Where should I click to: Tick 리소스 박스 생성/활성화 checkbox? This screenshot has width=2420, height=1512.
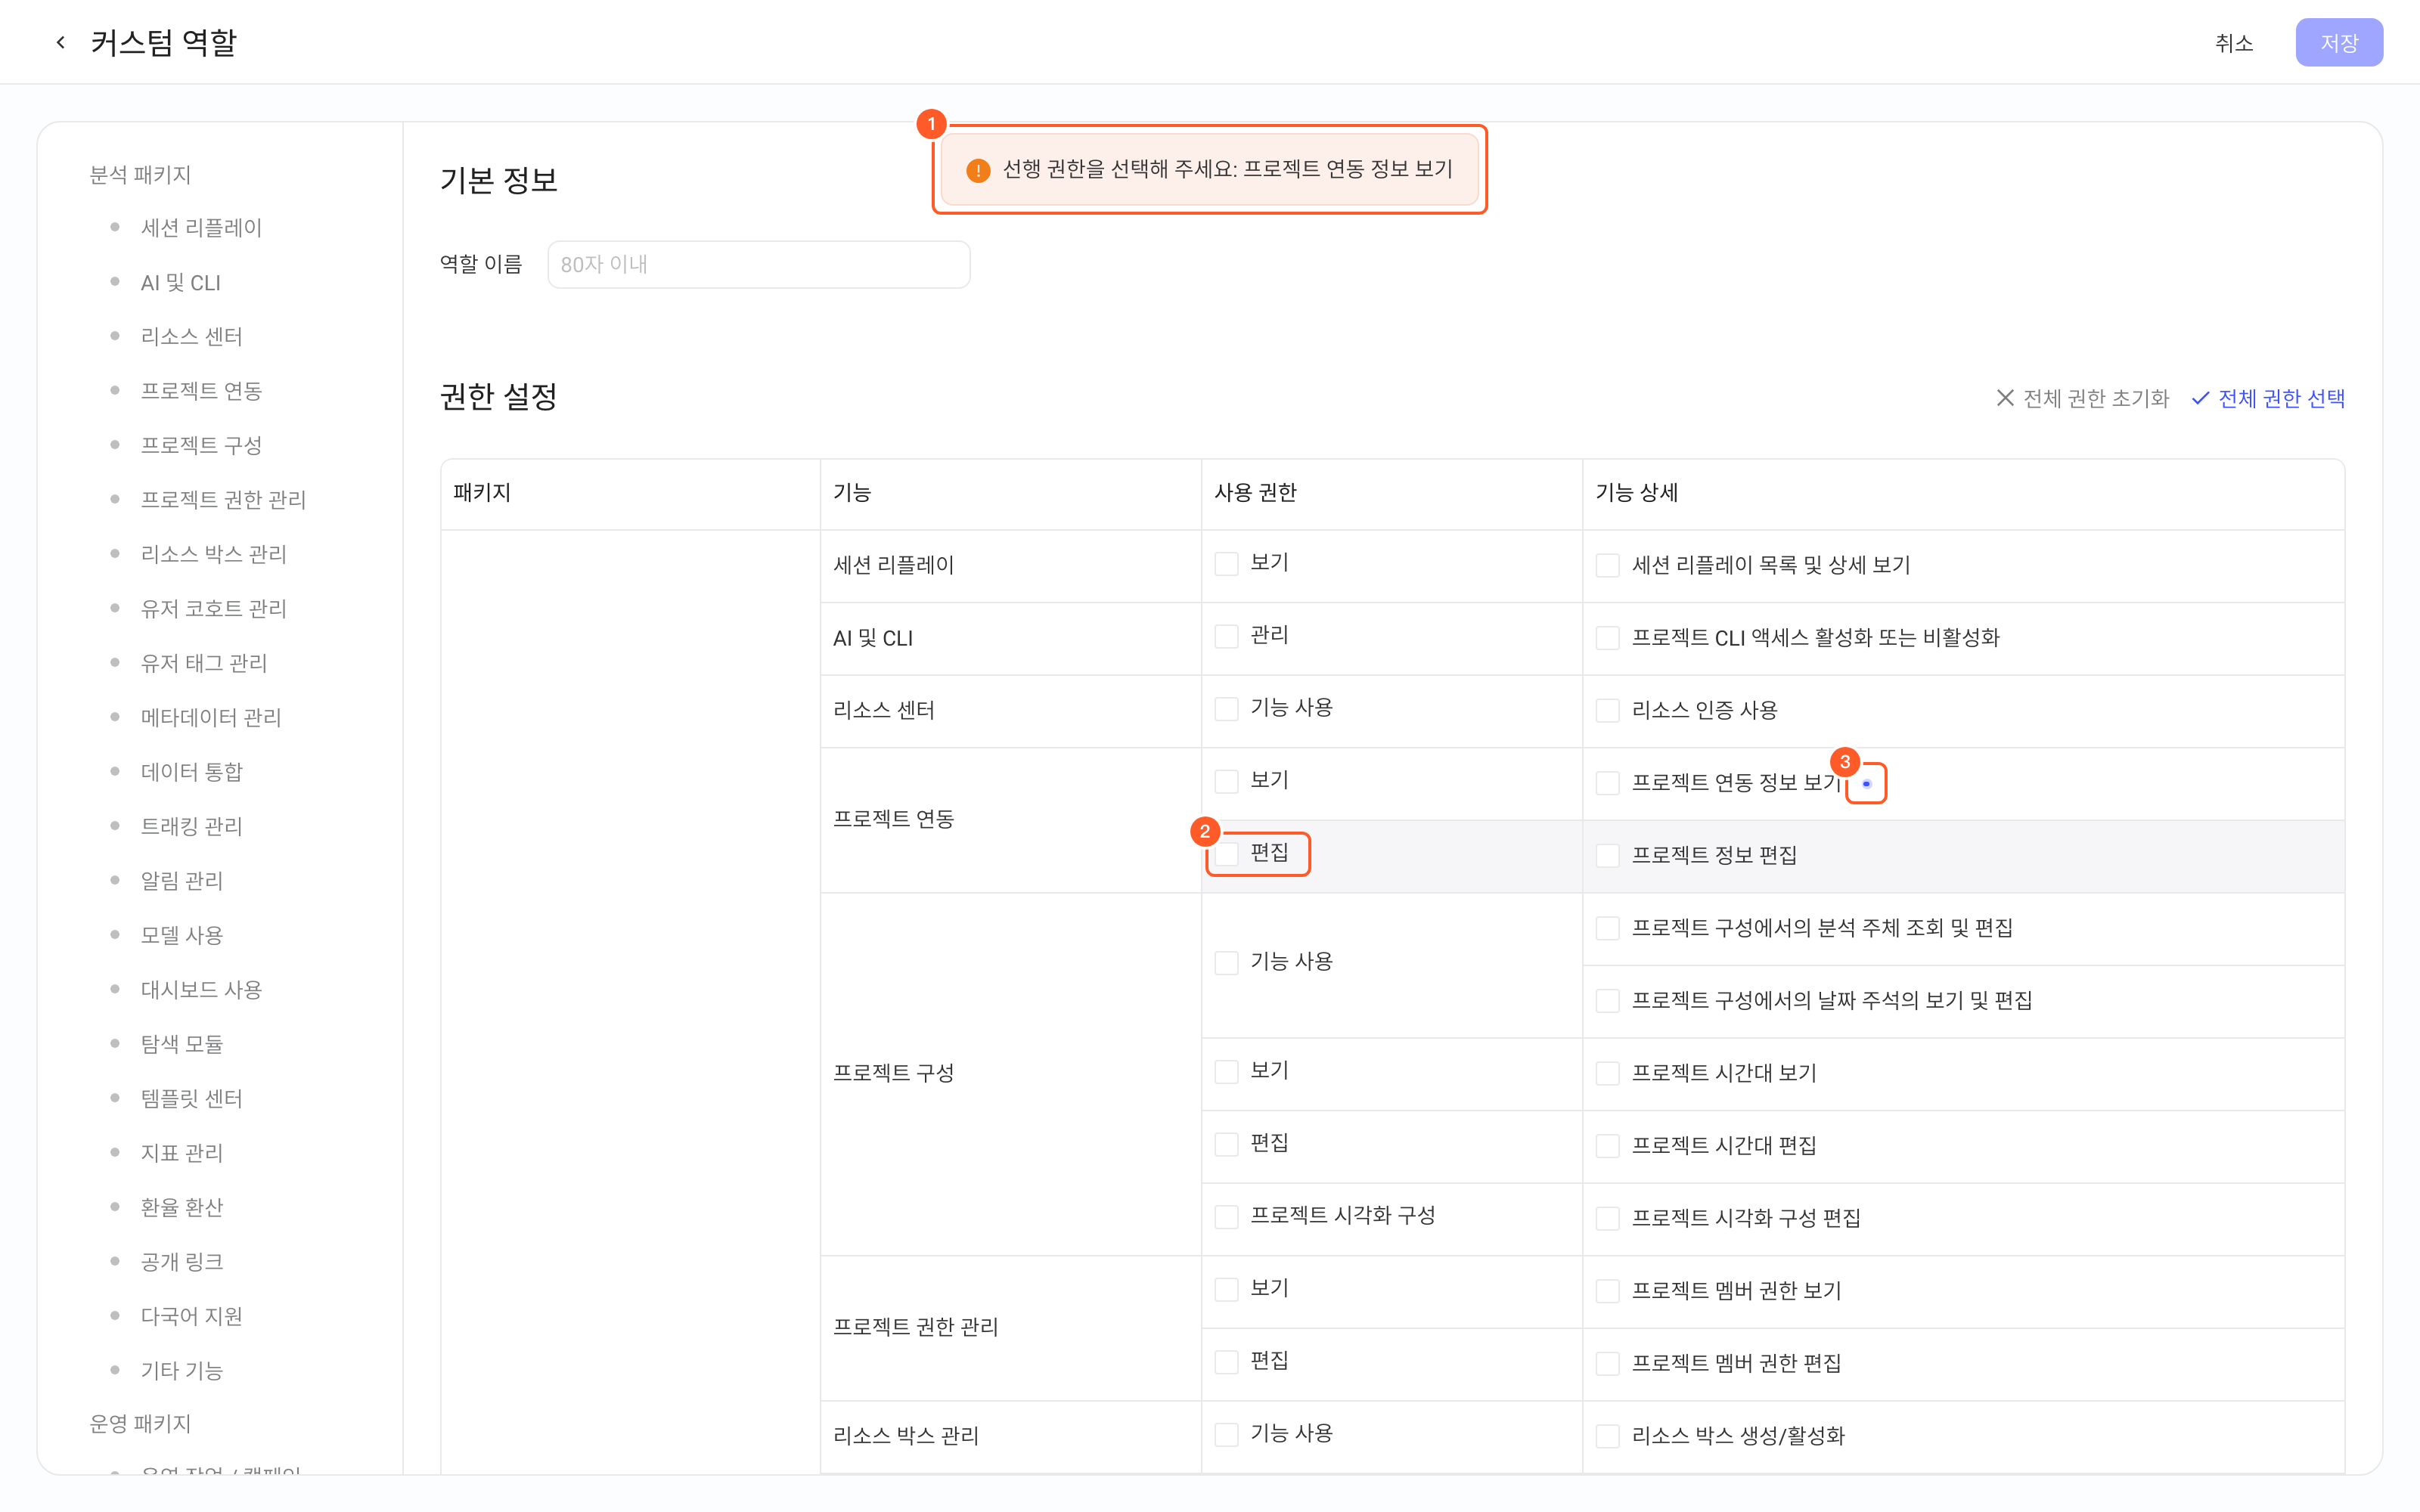(1607, 1436)
